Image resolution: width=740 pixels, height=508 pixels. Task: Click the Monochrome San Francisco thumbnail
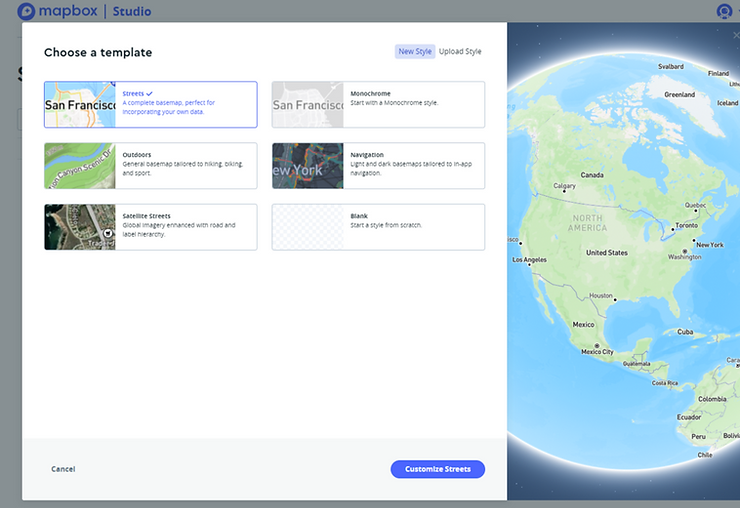coord(308,104)
